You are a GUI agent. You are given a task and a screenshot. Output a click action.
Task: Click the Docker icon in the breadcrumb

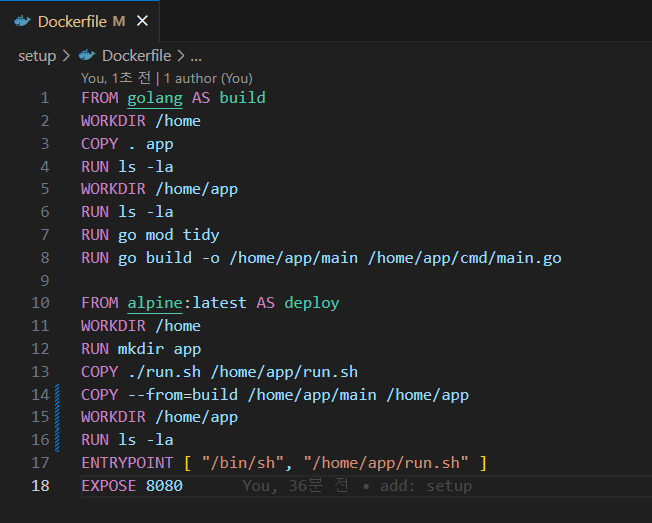click(87, 56)
